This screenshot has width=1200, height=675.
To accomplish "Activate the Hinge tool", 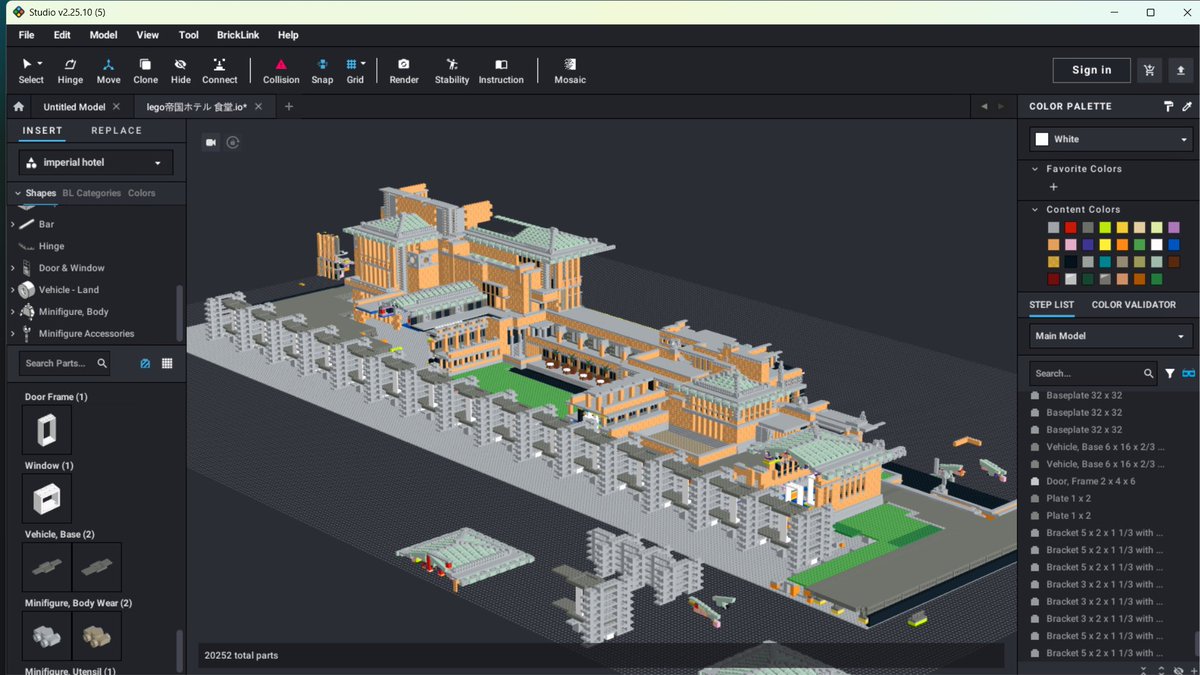I will click(70, 70).
